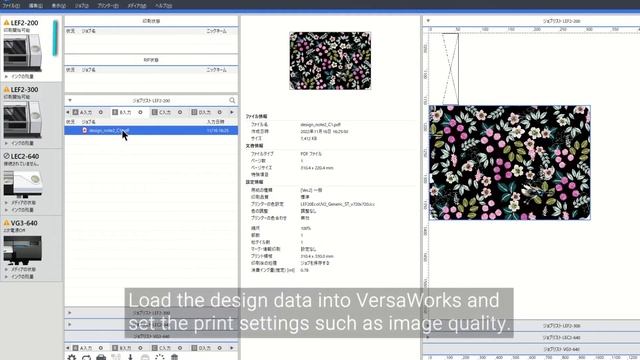Switch to the C入力 queue tab
640x360 pixels.
[162, 112]
